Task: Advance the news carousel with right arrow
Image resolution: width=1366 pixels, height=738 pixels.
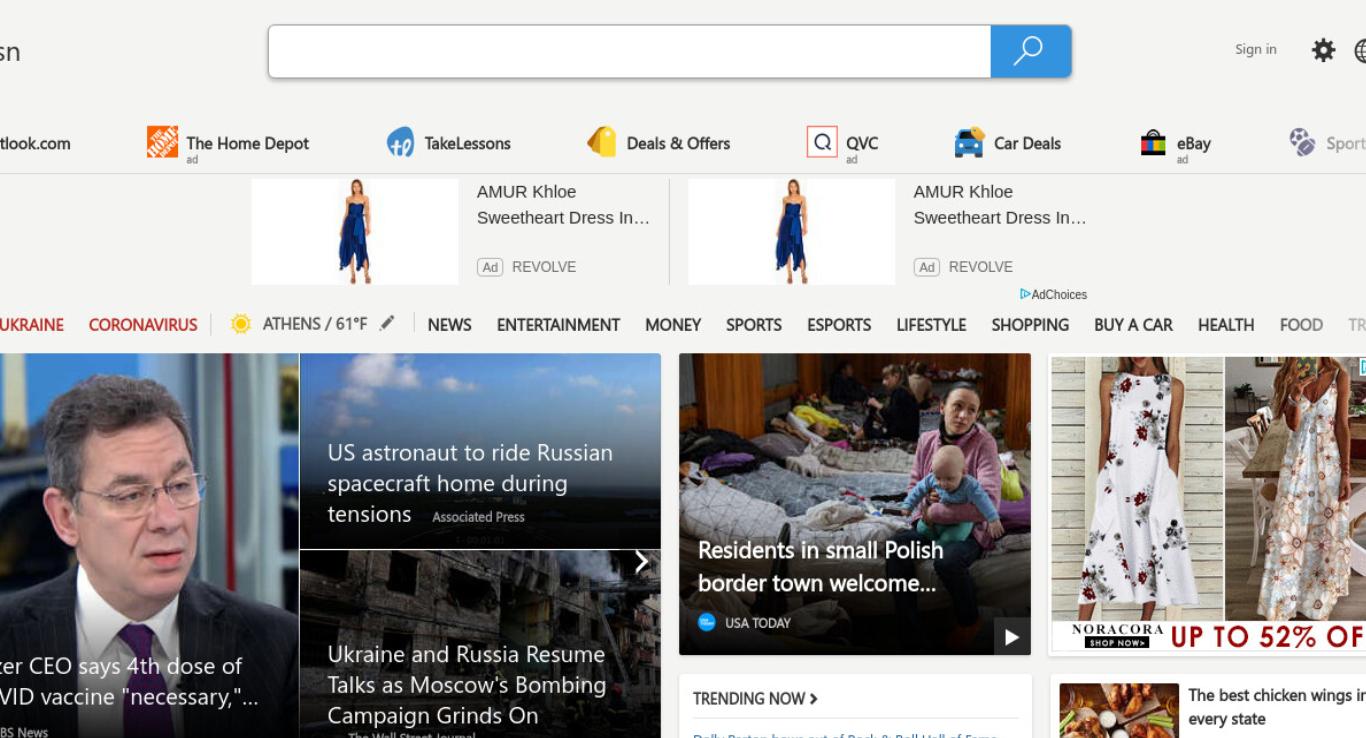Action: [x=642, y=563]
